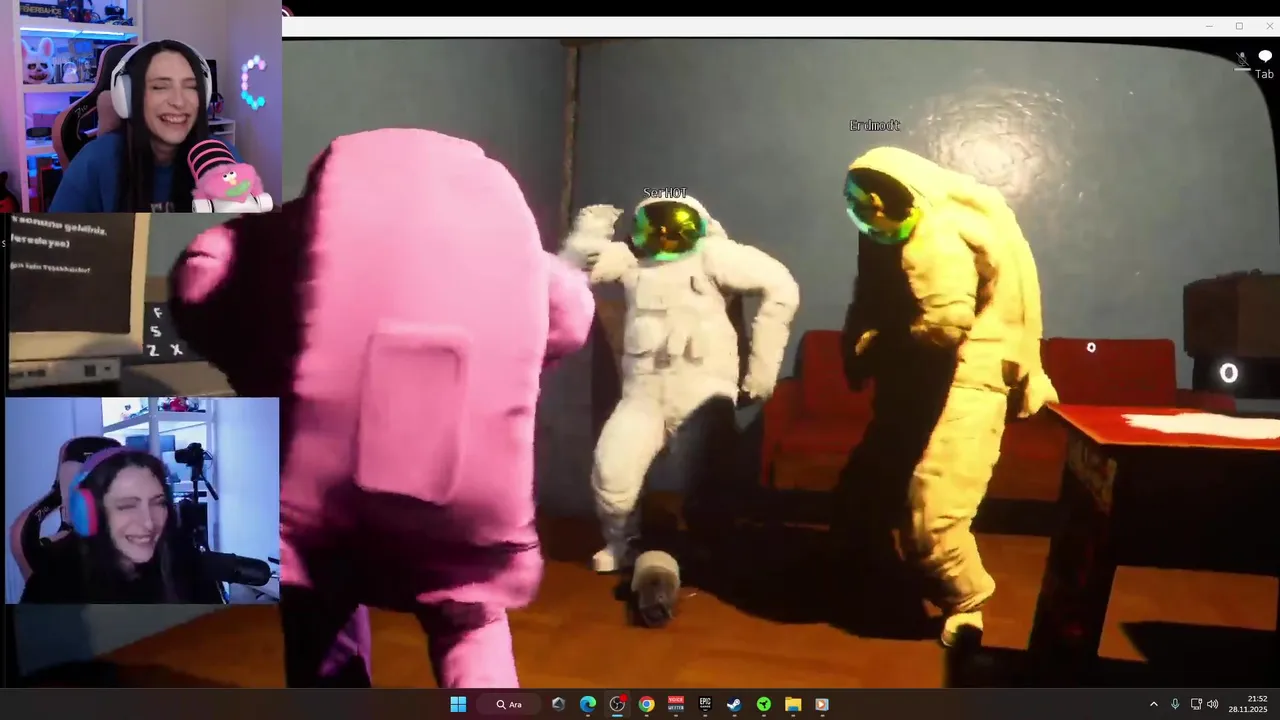
Task: Click the volume speaker tray icon
Action: coord(1213,704)
